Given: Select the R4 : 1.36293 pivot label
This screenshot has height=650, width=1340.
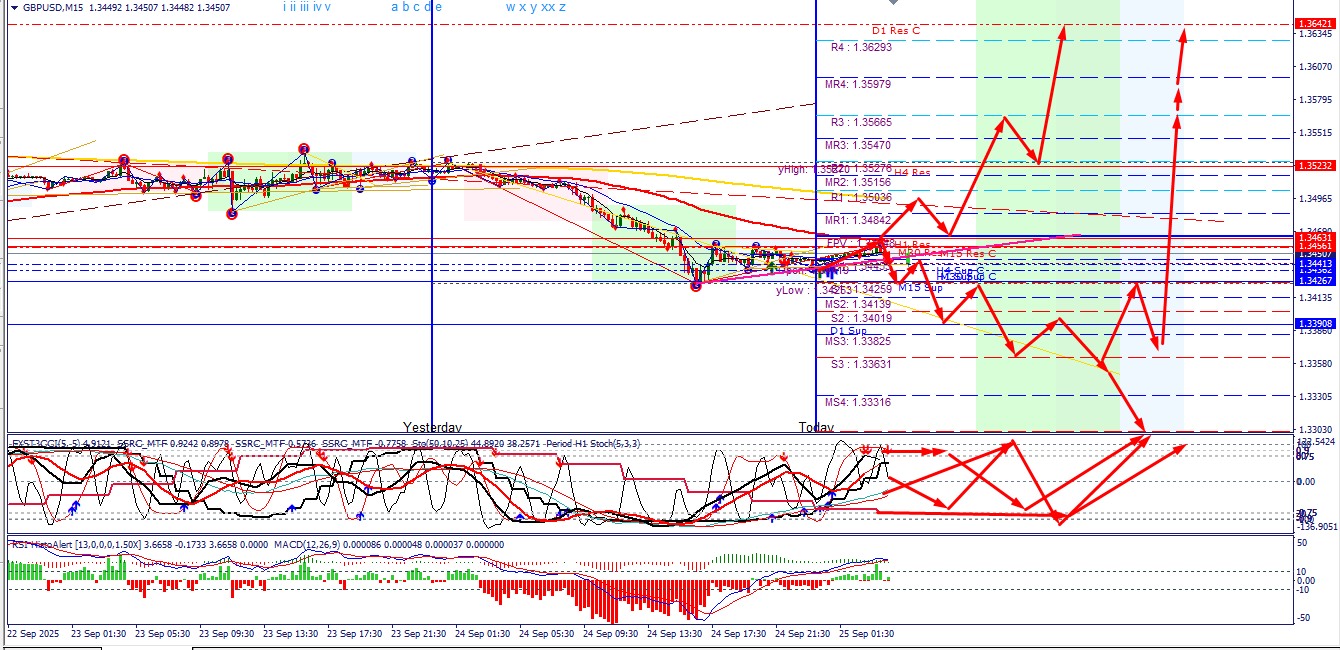Looking at the screenshot, I should point(861,47).
